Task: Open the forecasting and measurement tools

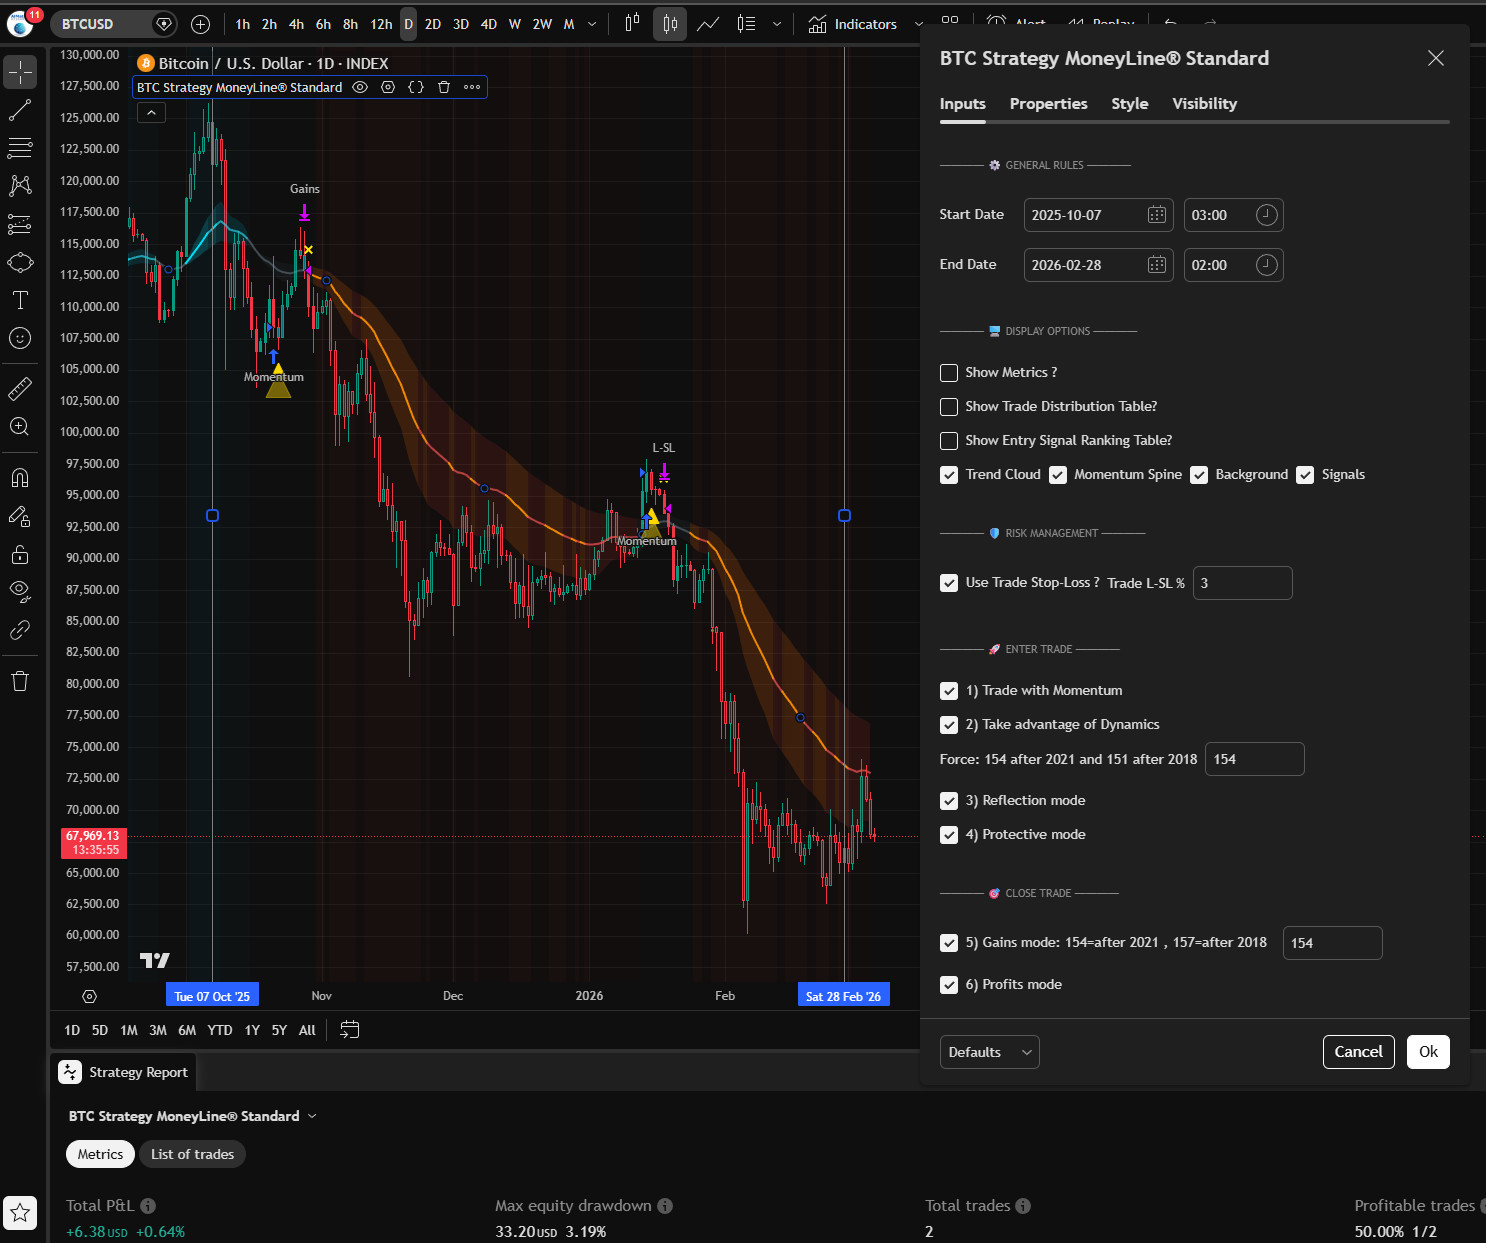Action: 20,224
